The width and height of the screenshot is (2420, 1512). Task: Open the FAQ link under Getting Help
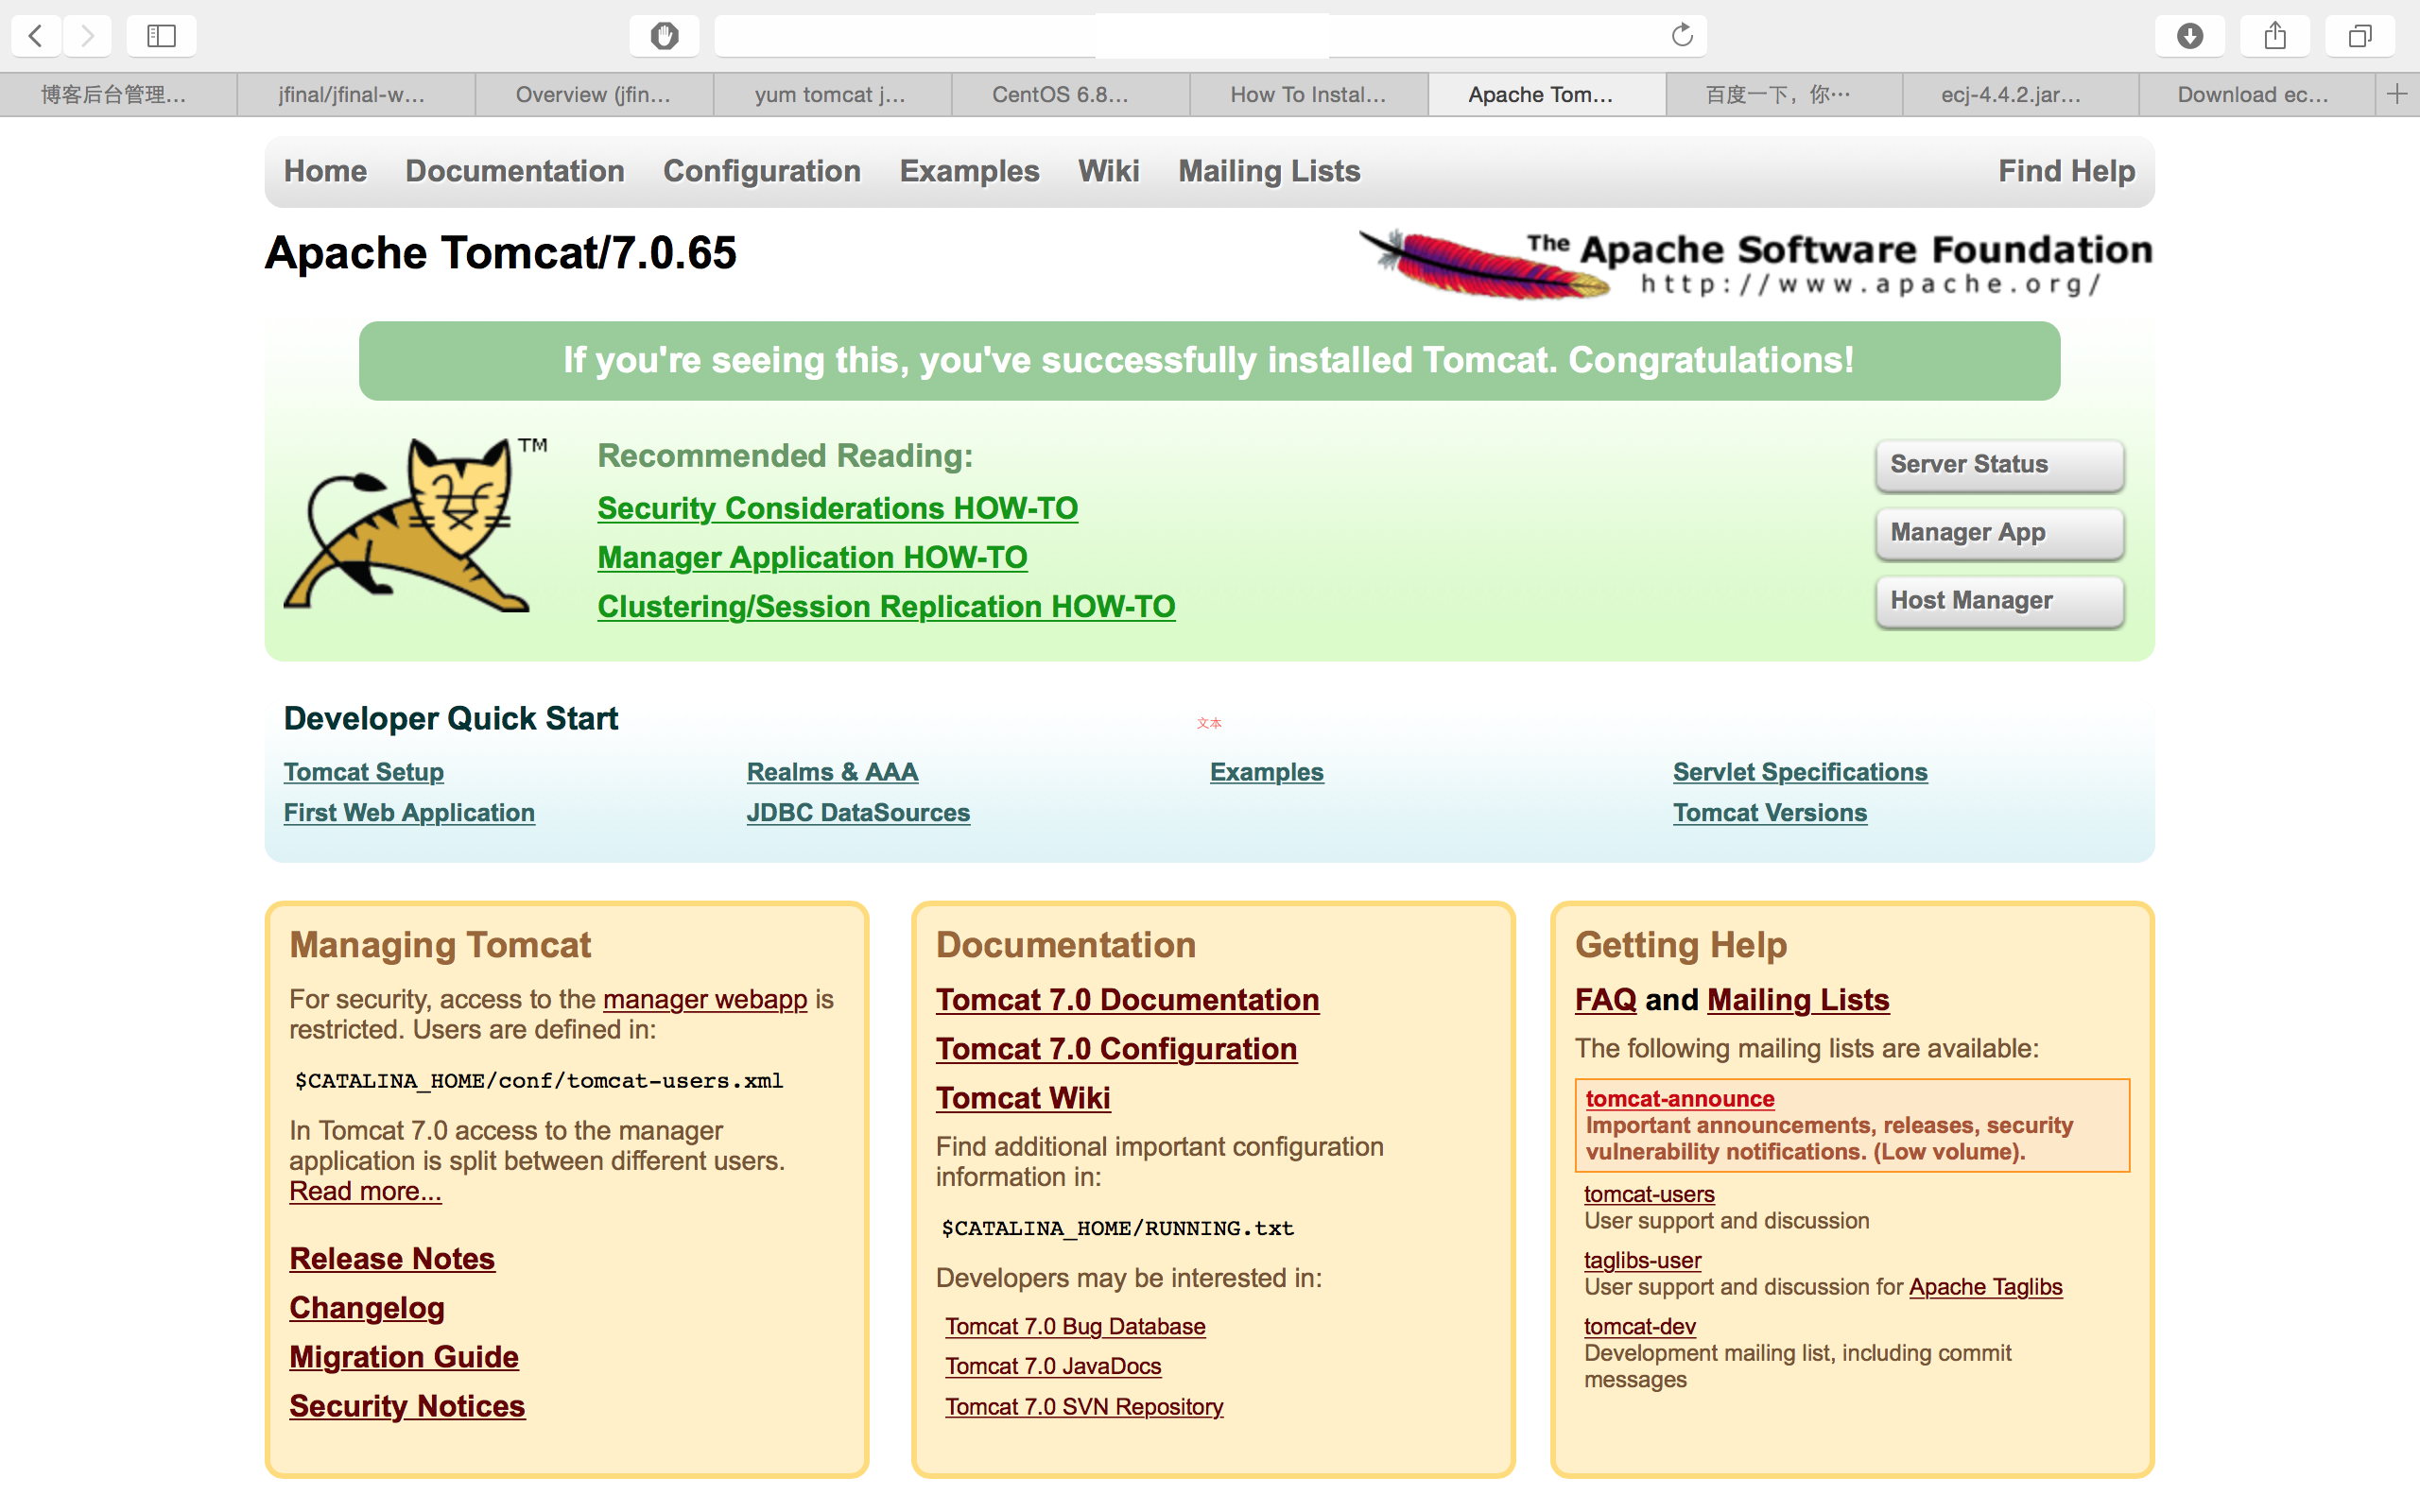(1606, 1000)
